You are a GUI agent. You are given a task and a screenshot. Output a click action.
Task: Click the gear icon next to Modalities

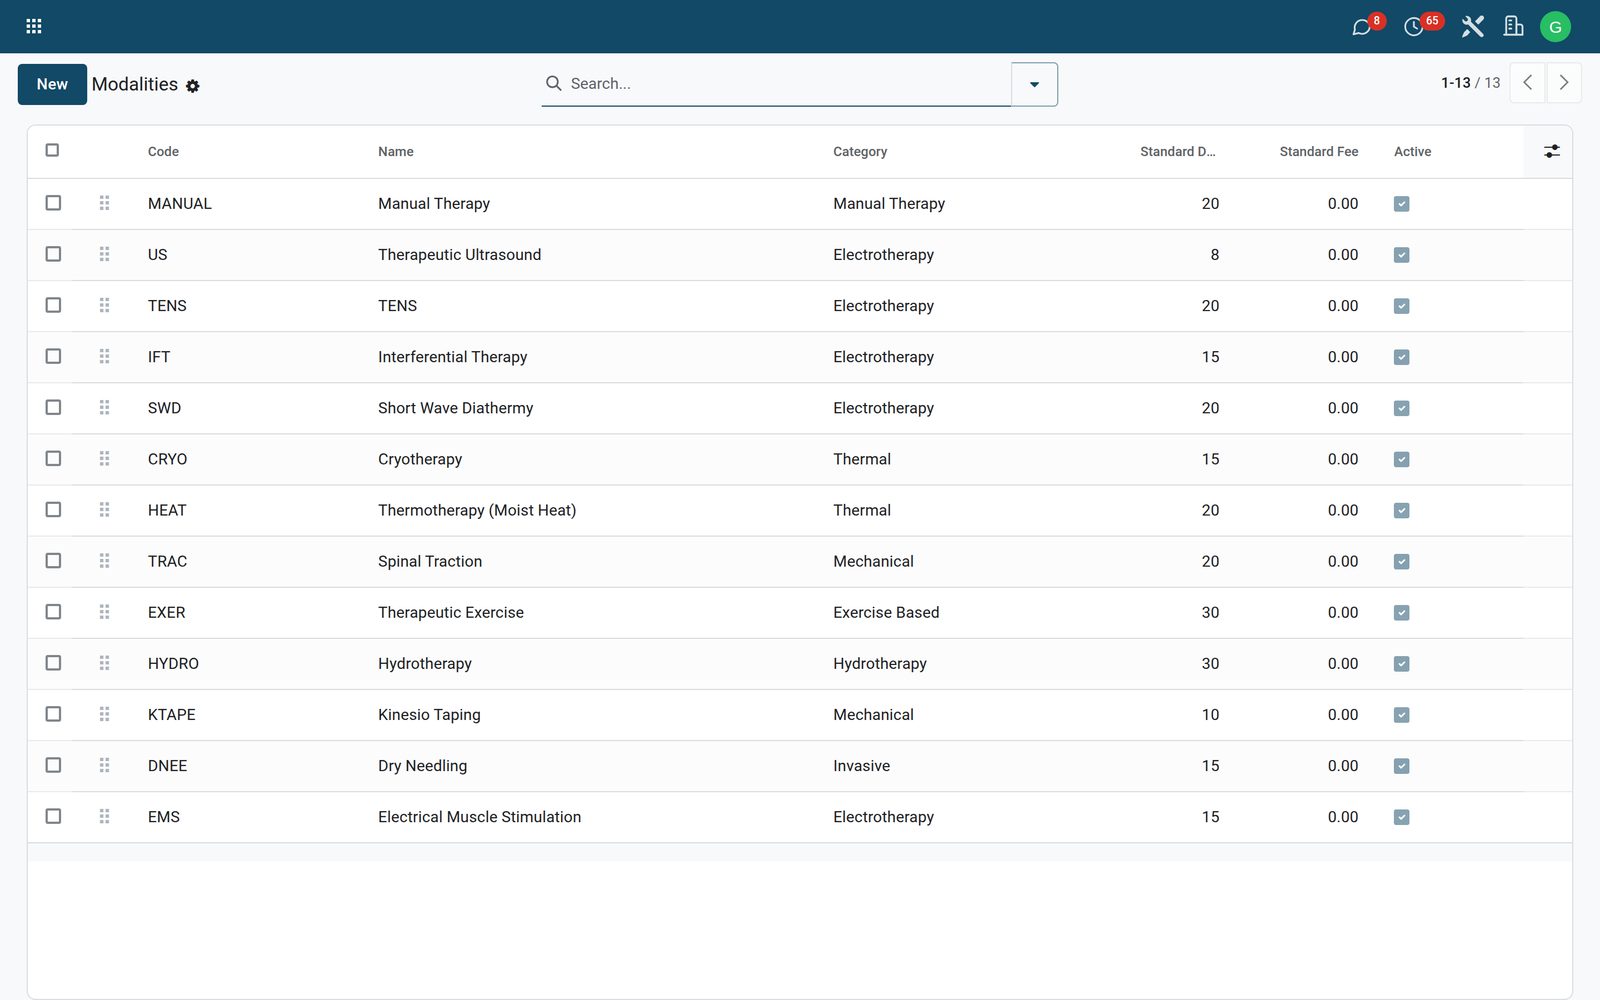point(193,86)
